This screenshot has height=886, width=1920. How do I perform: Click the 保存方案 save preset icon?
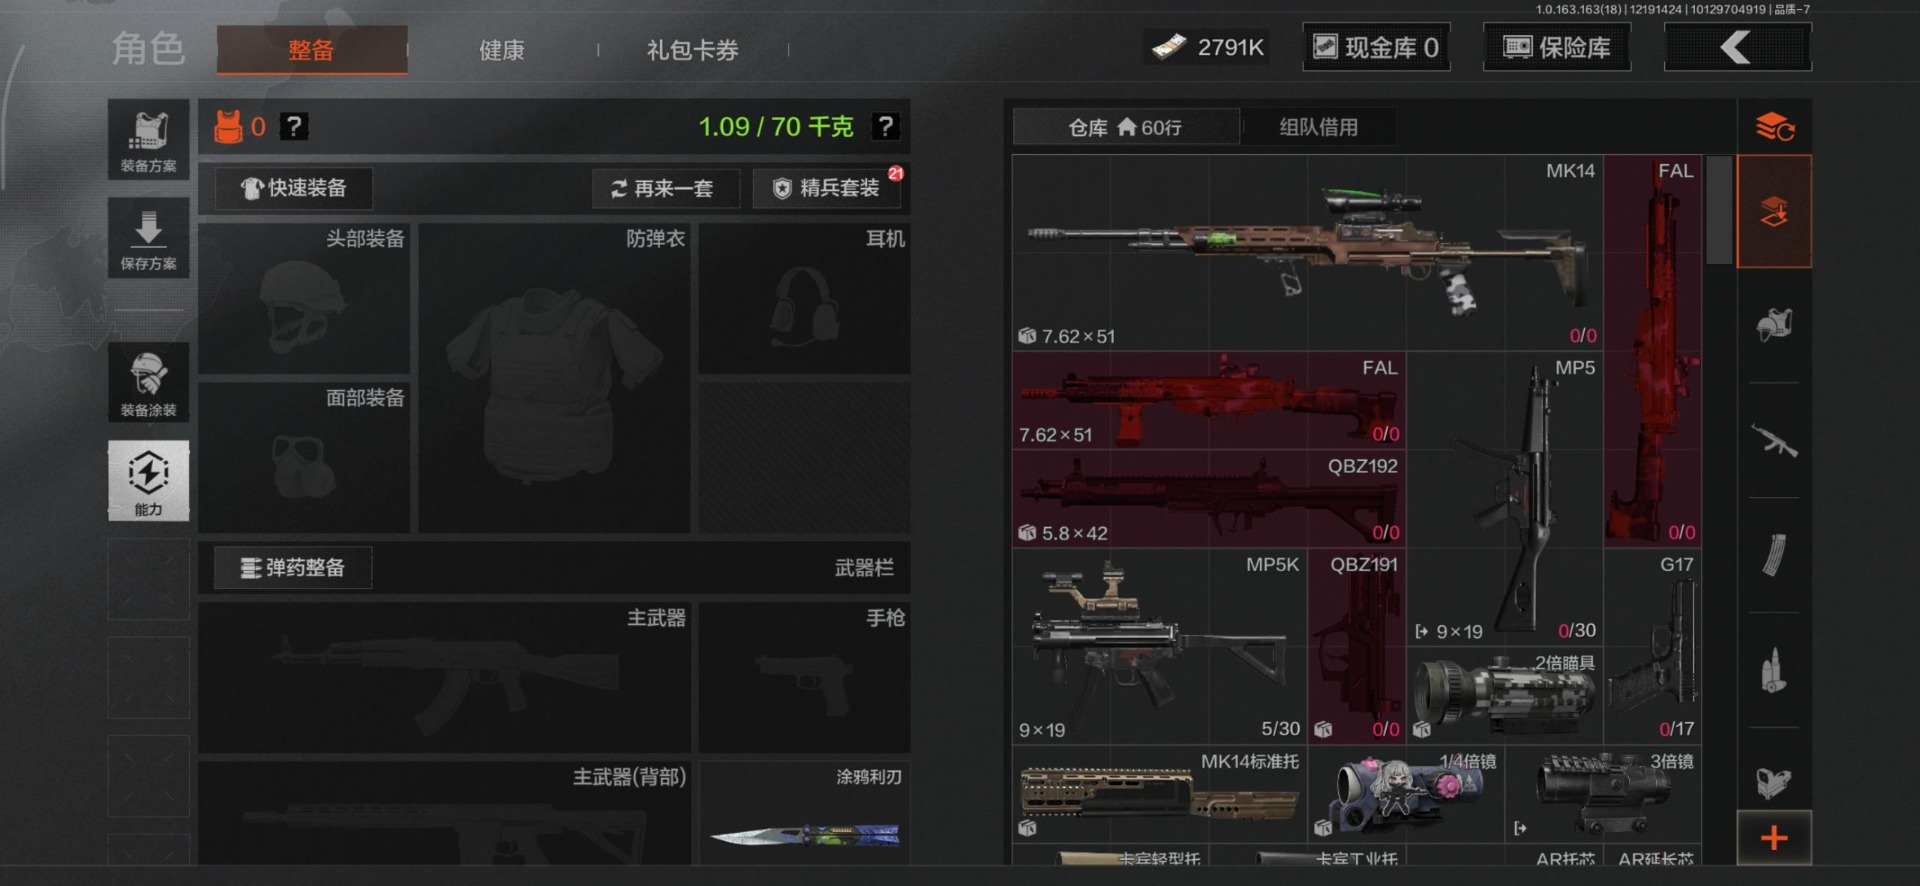pyautogui.click(x=148, y=238)
